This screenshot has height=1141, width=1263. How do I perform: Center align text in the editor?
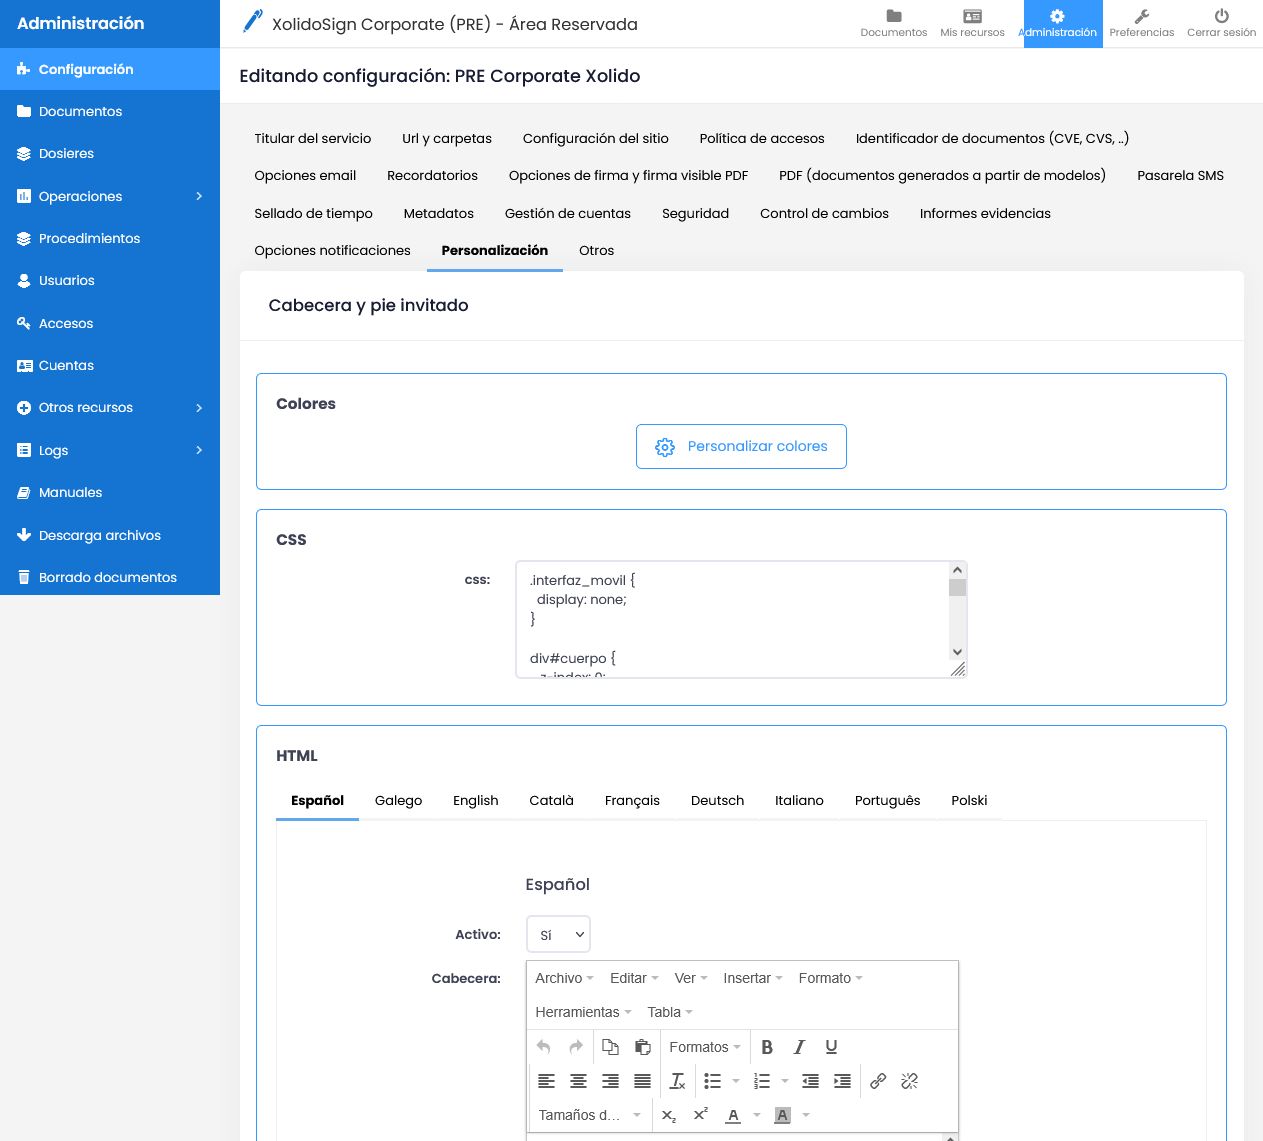point(578,1081)
